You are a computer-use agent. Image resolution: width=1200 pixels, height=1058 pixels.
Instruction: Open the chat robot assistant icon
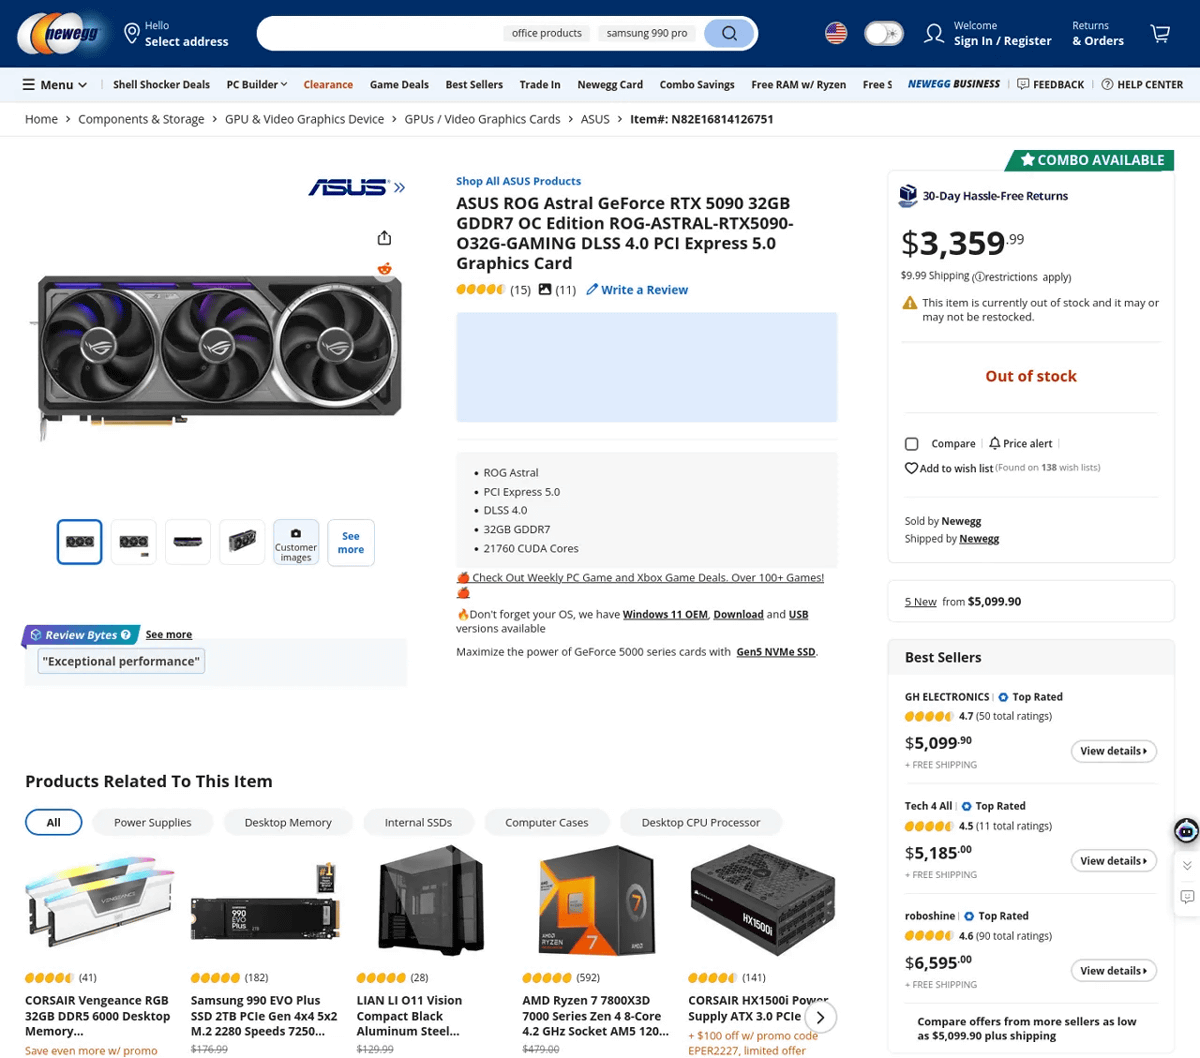1186,830
